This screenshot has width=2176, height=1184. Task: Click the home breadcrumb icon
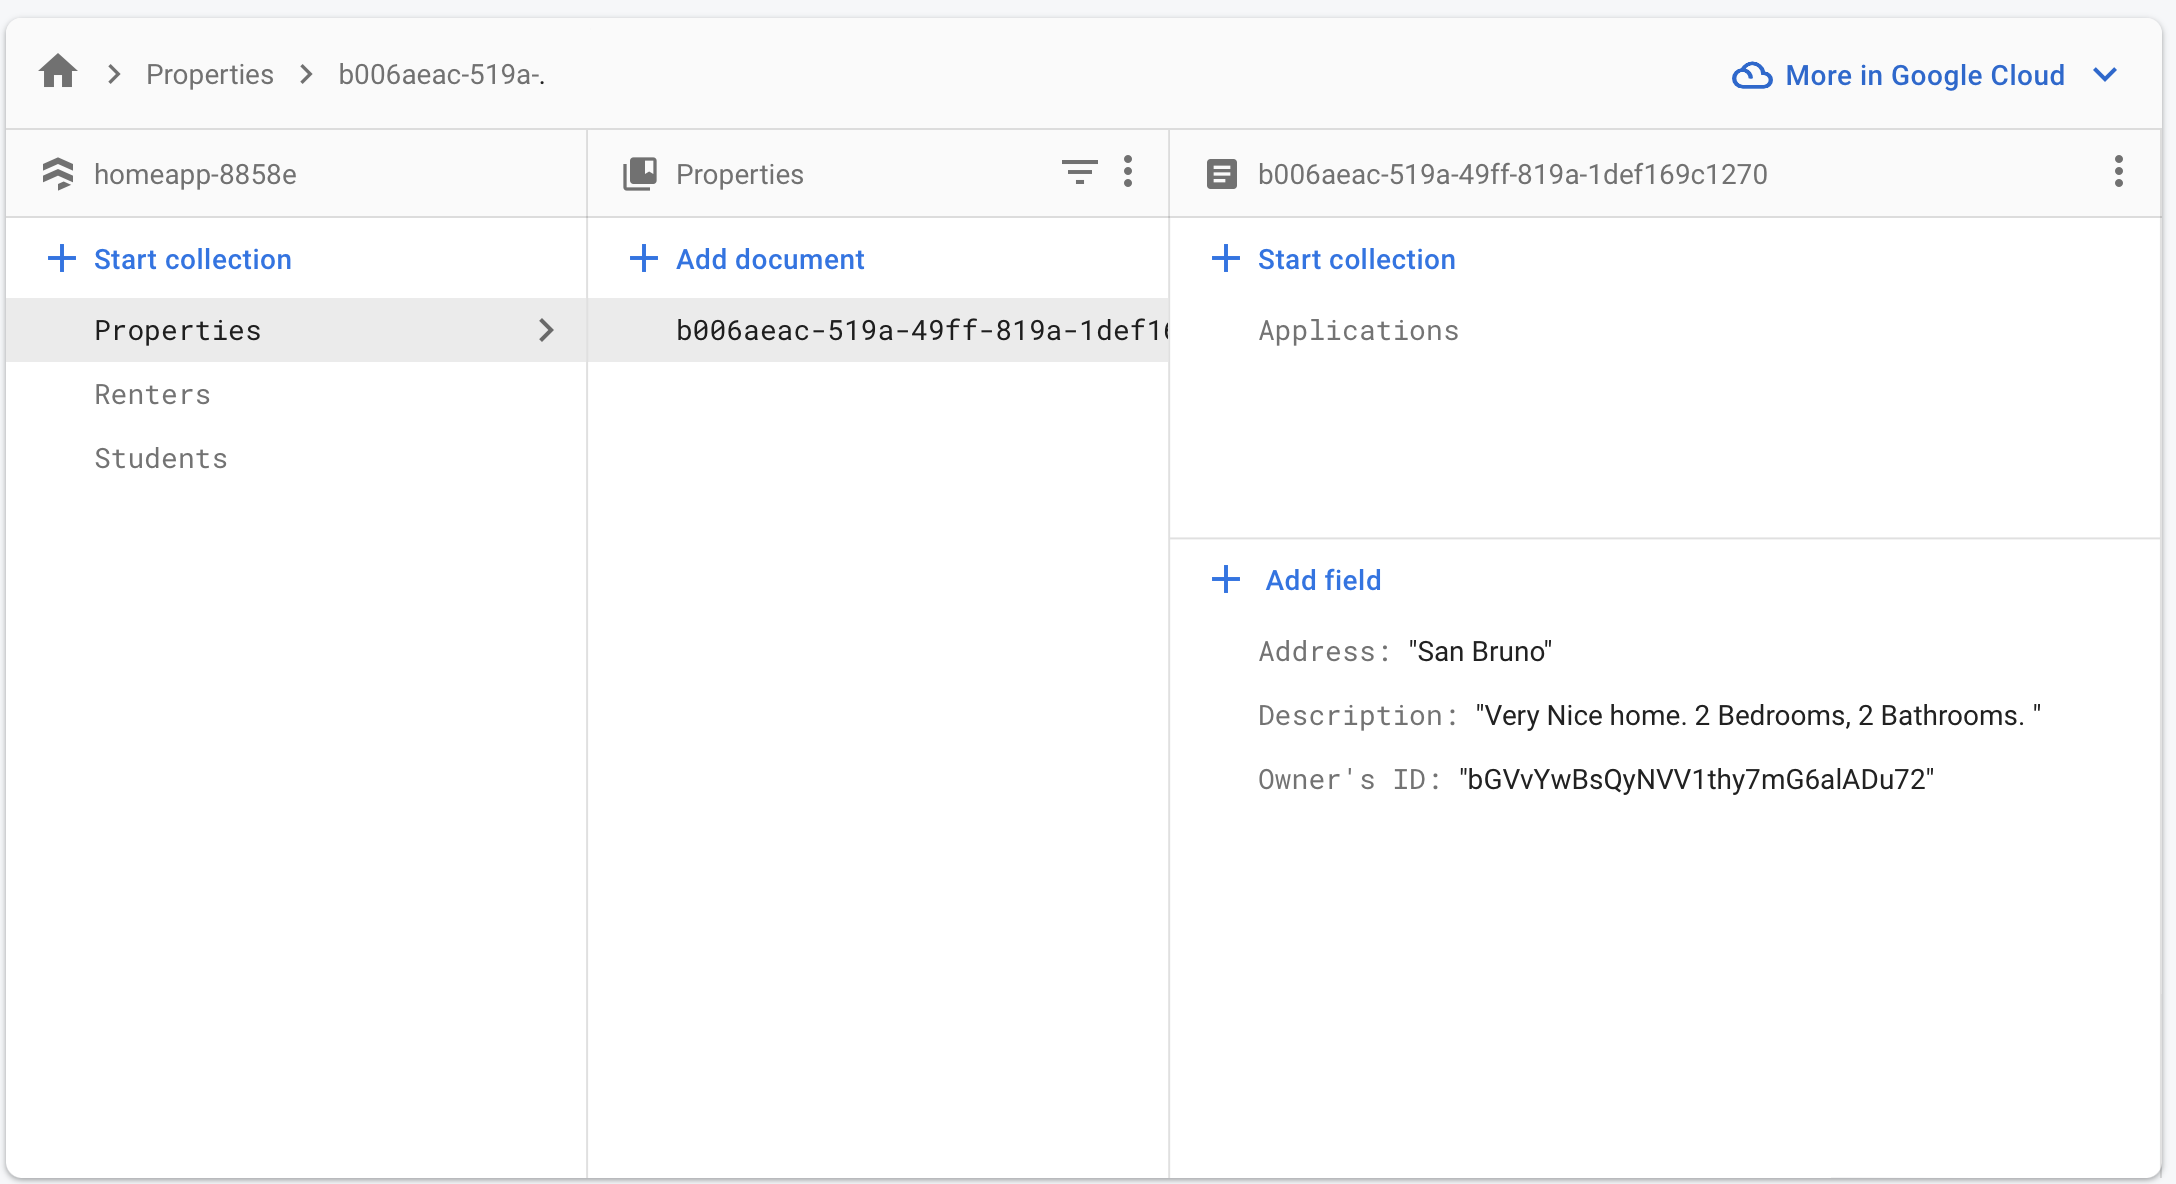[x=58, y=73]
